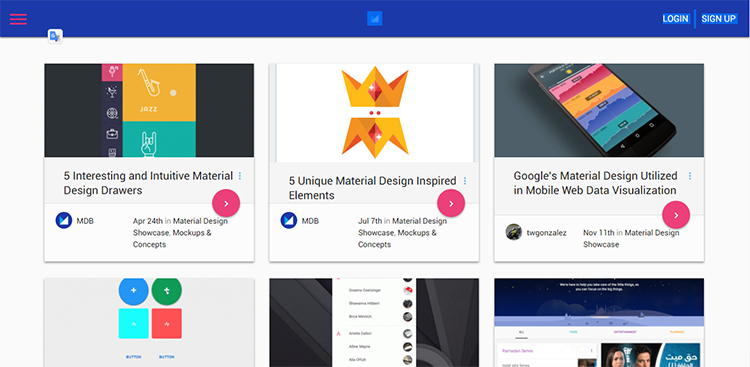Screen dimensions: 750x367
Task: Open the '5 Unique Material Design Inspired Elements' title
Action: [373, 188]
